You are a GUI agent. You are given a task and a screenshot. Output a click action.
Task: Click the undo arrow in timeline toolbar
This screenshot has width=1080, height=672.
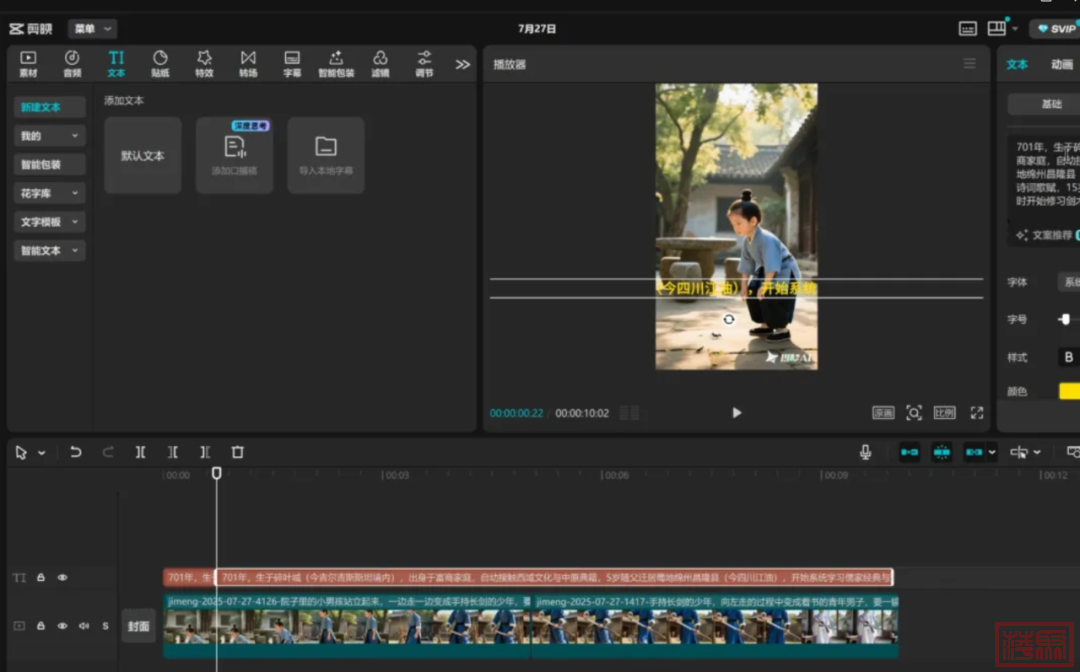[x=76, y=452]
